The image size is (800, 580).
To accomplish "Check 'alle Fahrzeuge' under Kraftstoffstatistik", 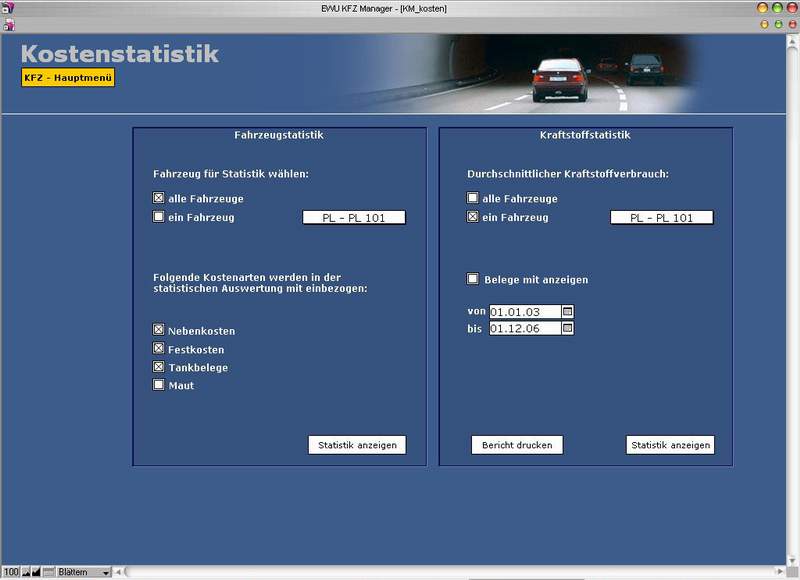I will point(473,198).
